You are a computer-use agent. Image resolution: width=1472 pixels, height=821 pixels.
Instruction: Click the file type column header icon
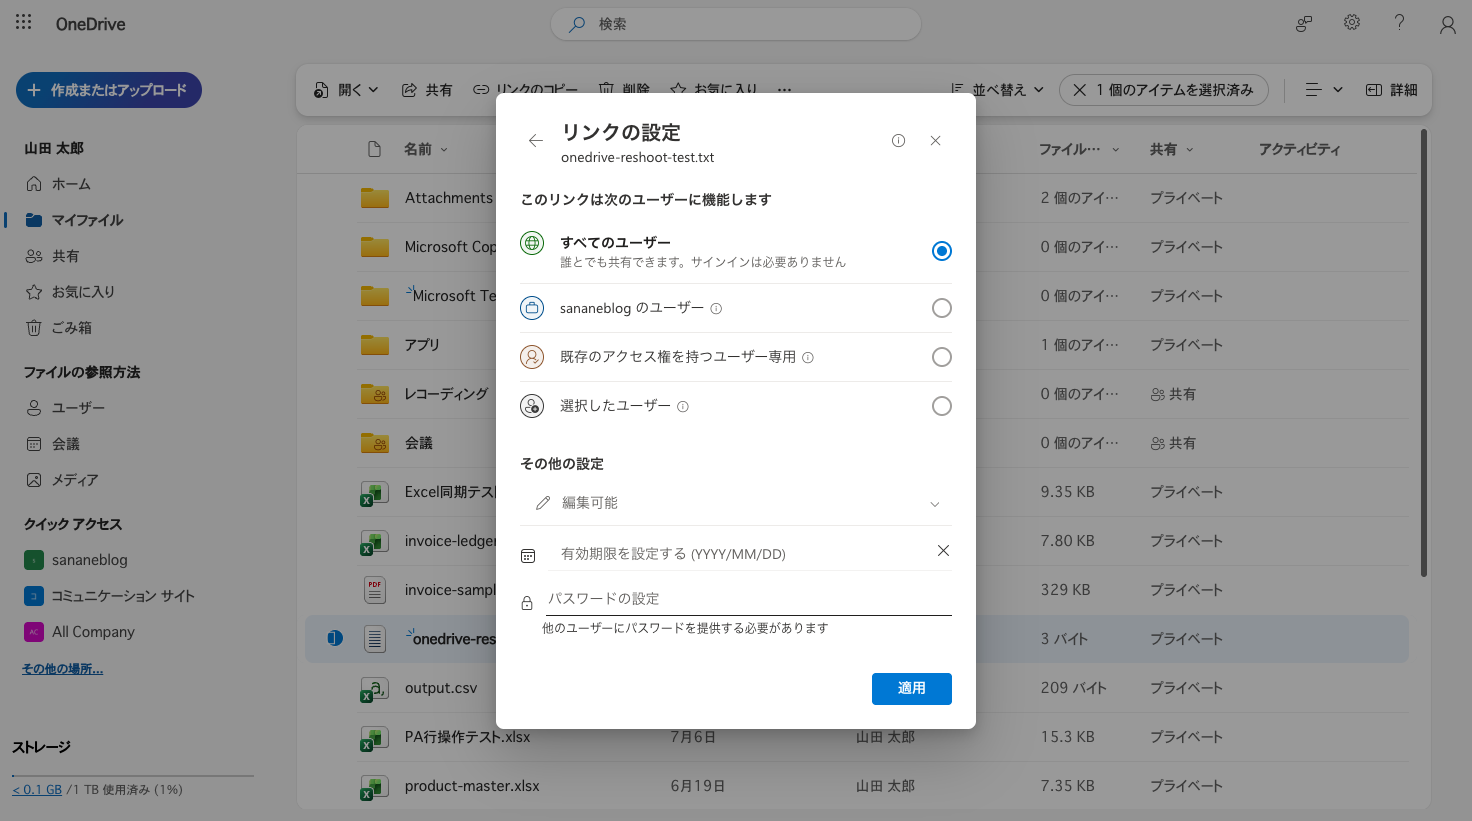point(374,149)
